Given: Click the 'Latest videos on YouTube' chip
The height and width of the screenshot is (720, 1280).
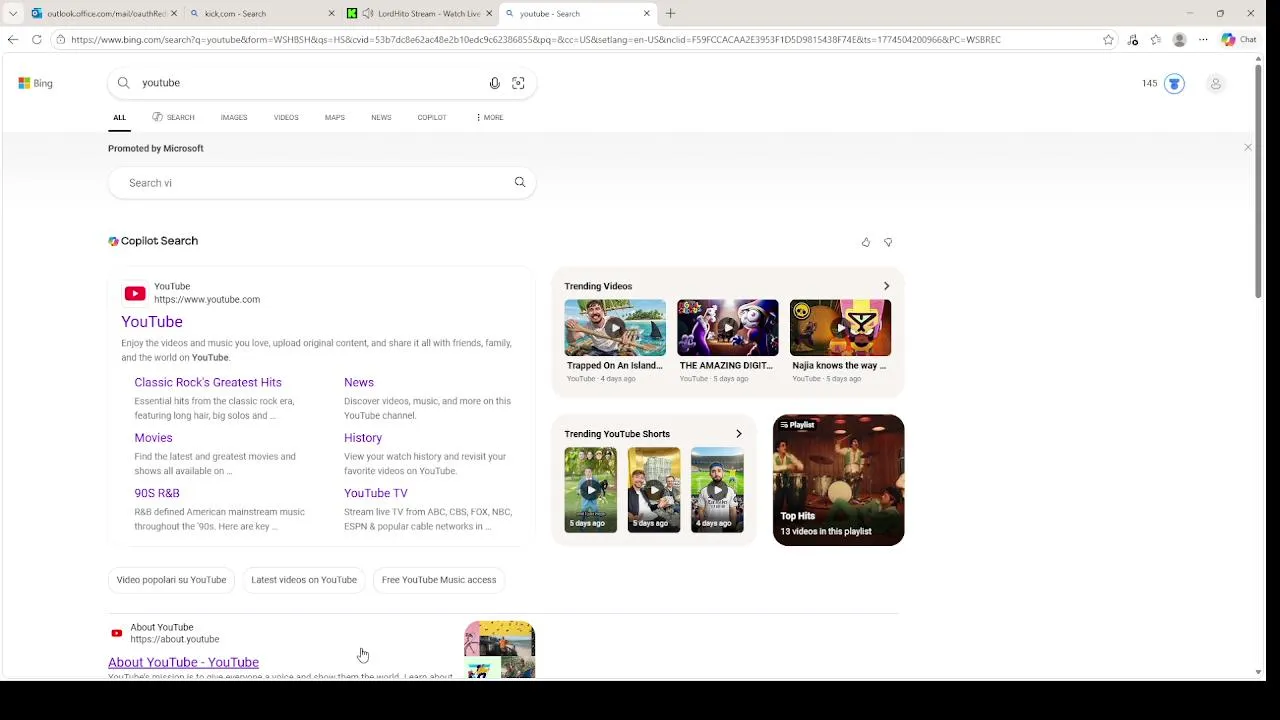Looking at the screenshot, I should [x=304, y=580].
